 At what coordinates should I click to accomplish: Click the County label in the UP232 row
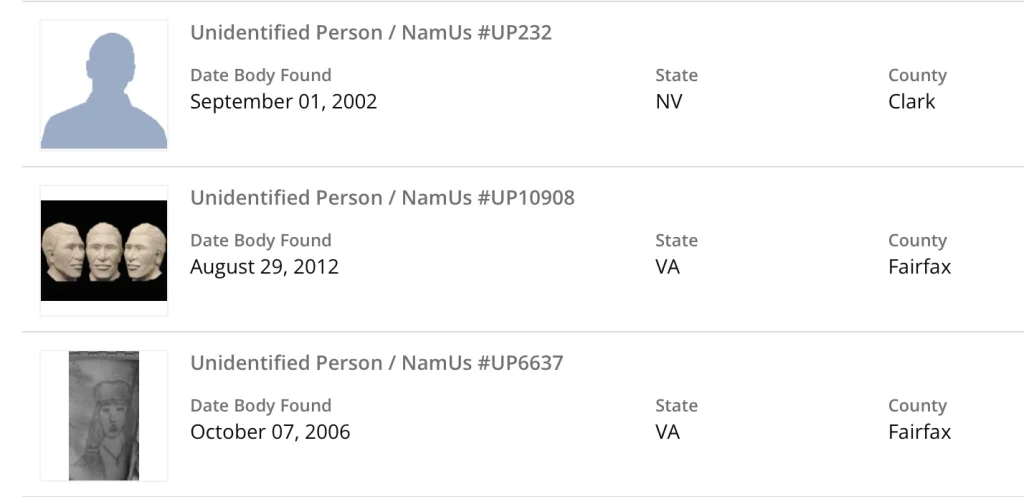click(917, 75)
